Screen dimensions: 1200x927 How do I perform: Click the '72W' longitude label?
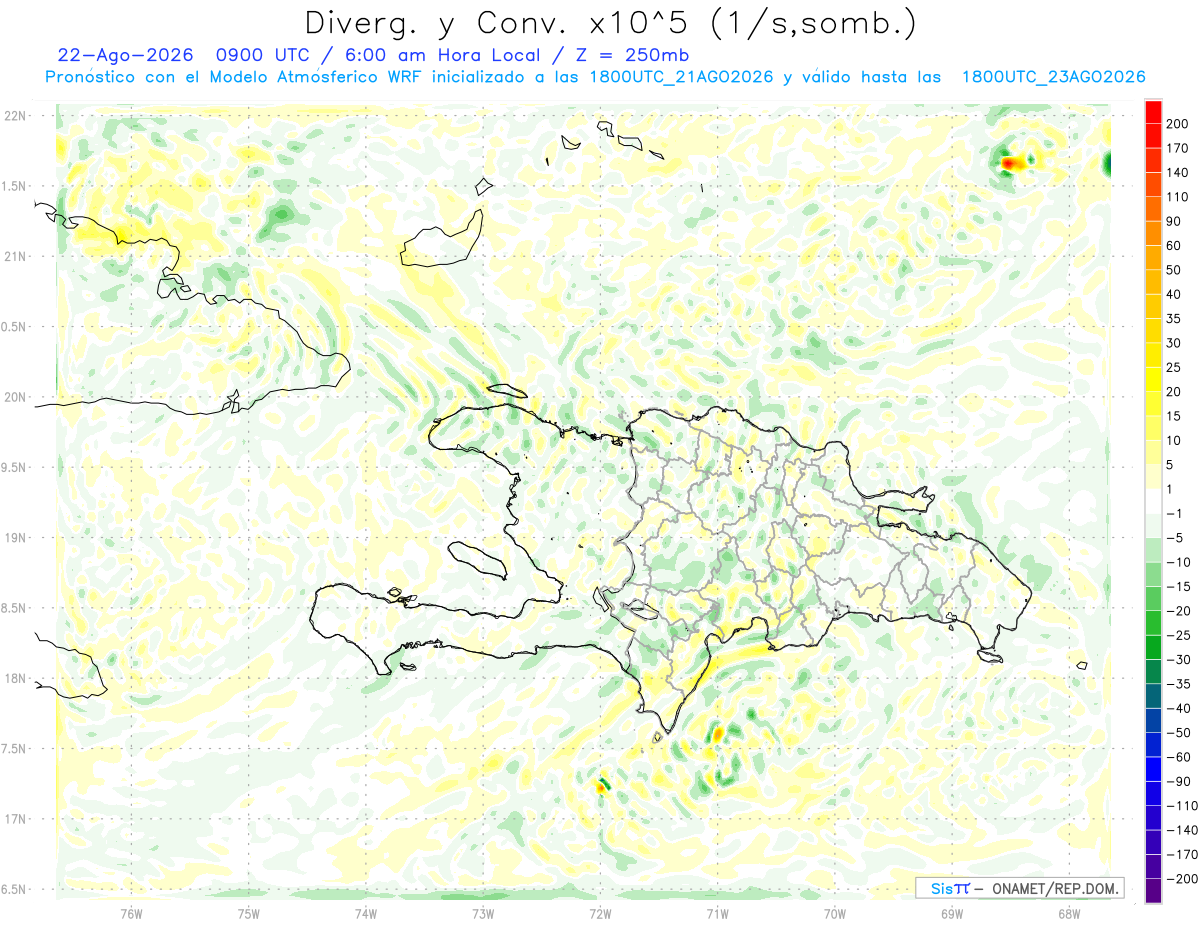pos(600,912)
